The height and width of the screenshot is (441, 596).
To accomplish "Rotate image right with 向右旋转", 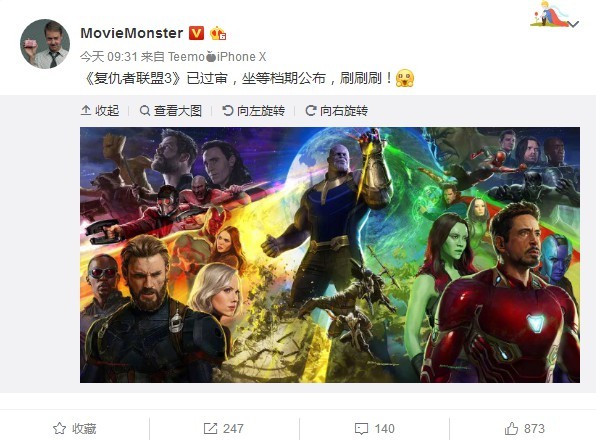I will point(337,111).
